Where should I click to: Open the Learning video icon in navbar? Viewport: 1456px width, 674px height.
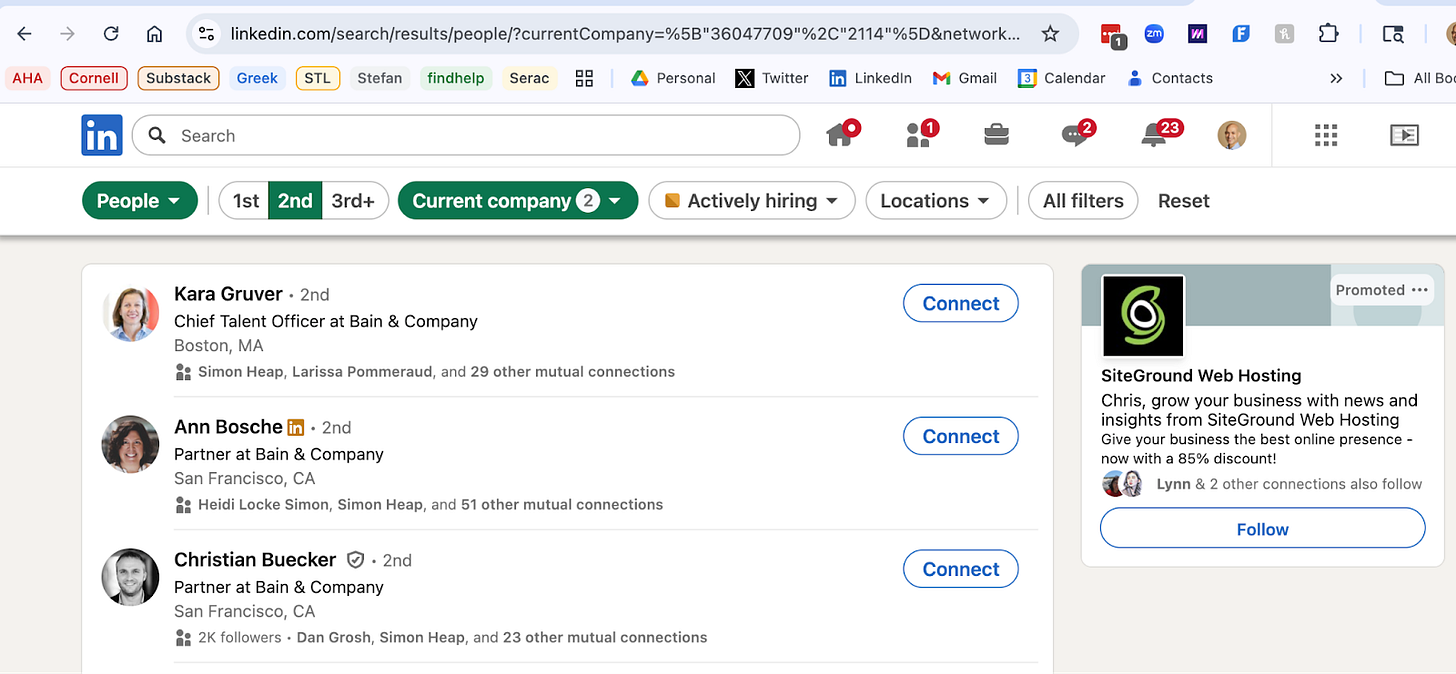tap(1404, 135)
